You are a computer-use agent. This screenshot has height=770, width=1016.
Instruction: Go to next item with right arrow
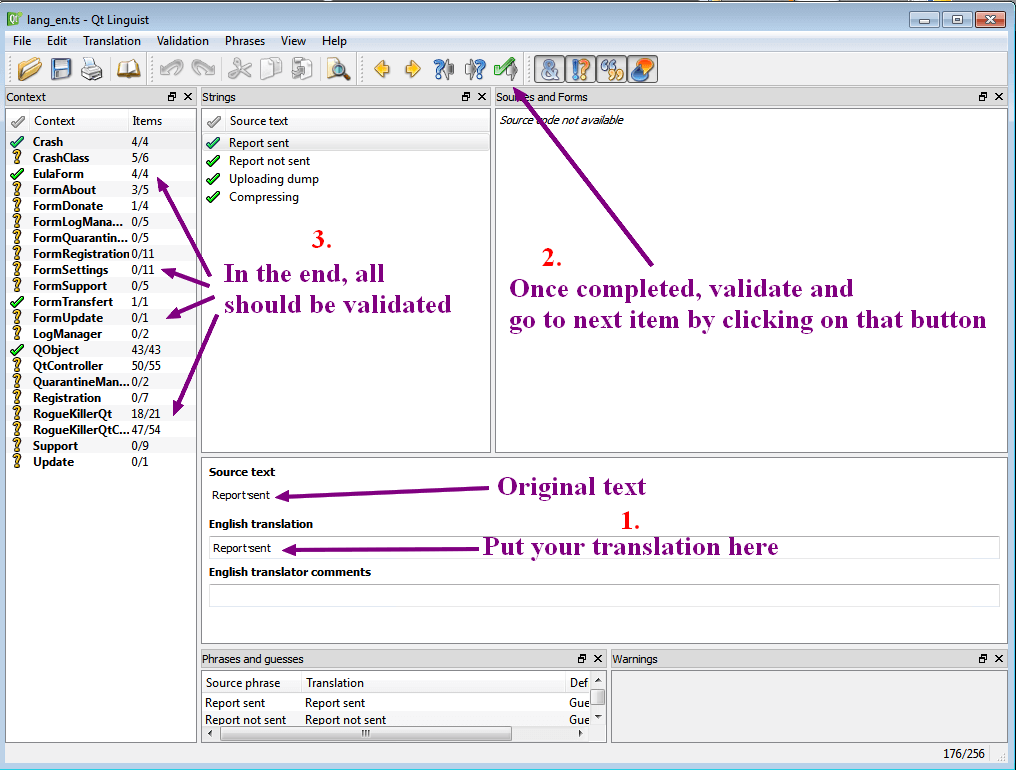click(412, 69)
